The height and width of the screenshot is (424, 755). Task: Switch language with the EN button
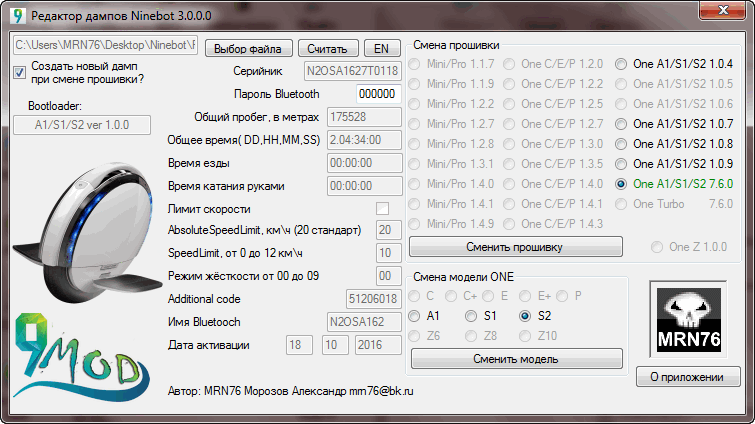pyautogui.click(x=381, y=48)
